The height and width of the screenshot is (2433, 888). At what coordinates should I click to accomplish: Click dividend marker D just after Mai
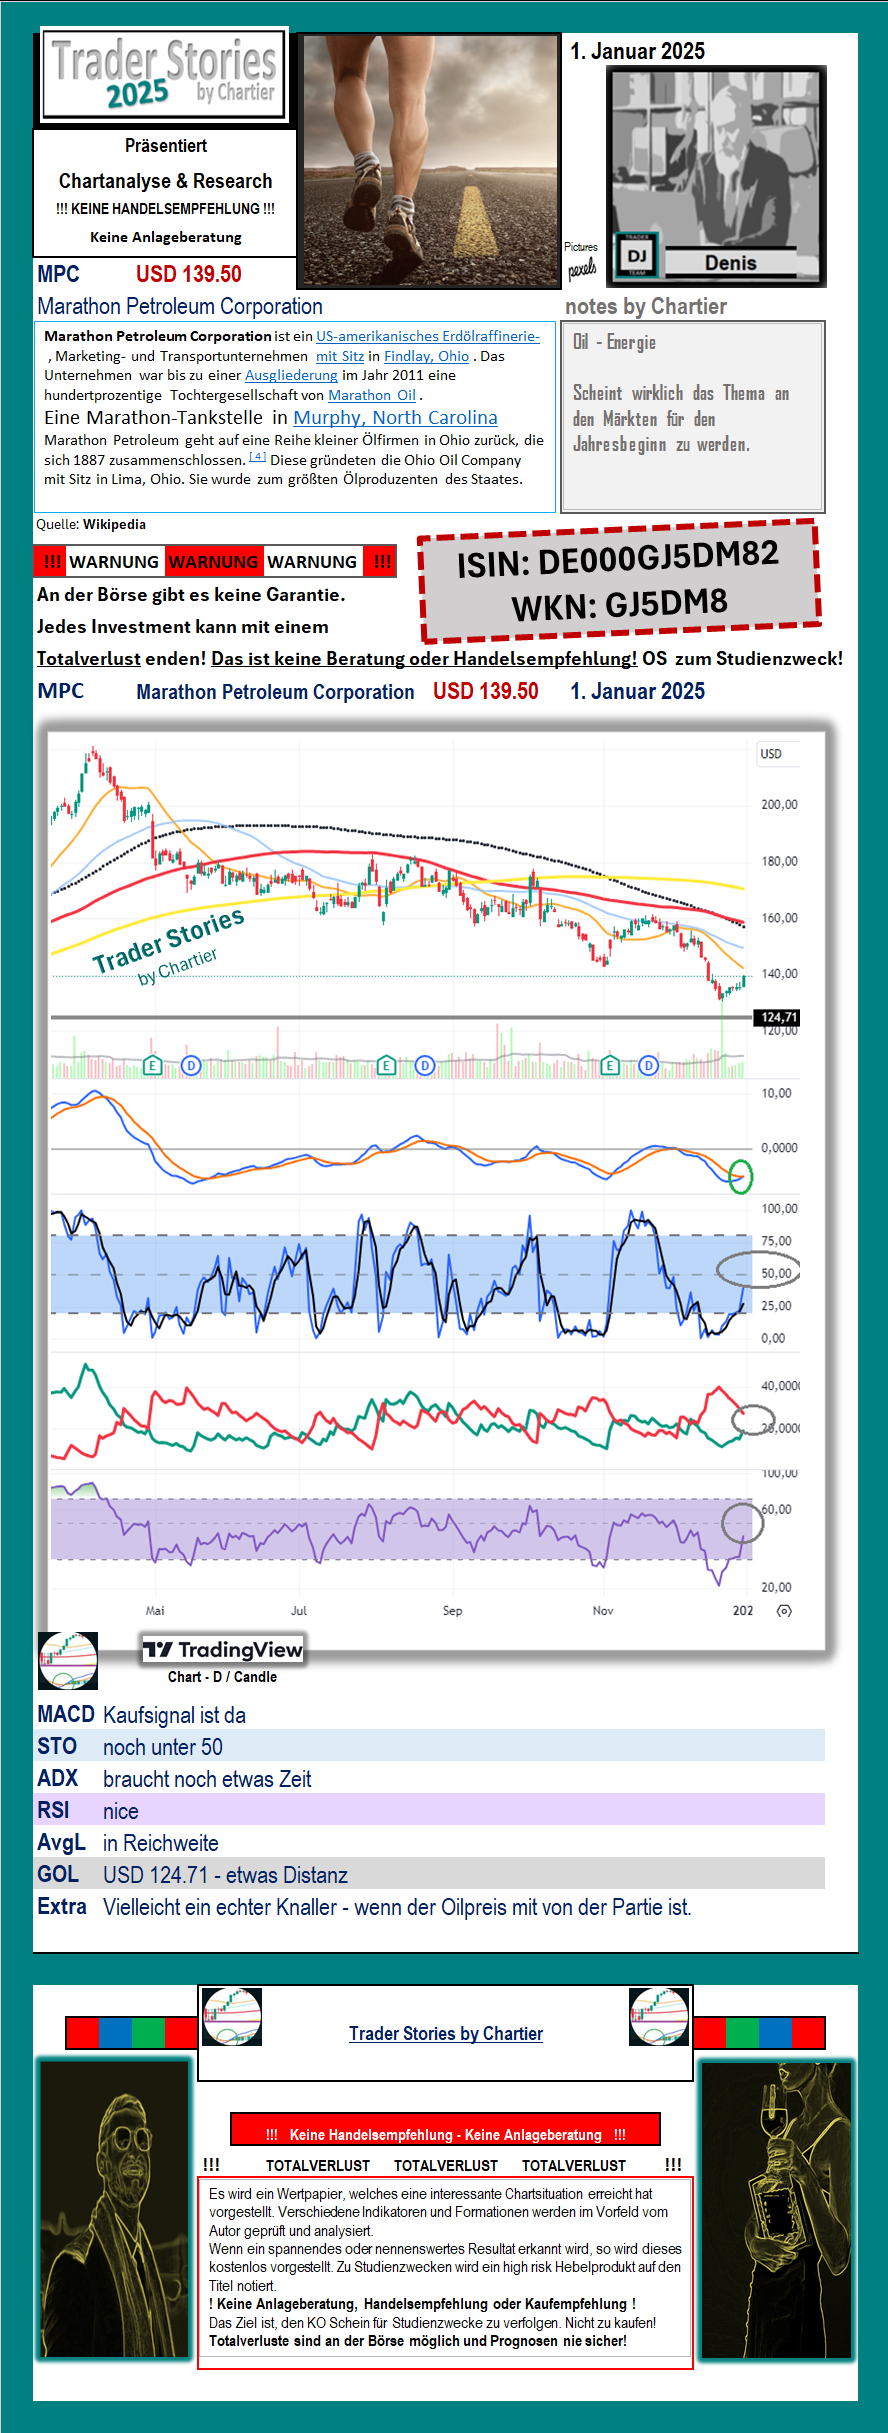coord(191,1066)
